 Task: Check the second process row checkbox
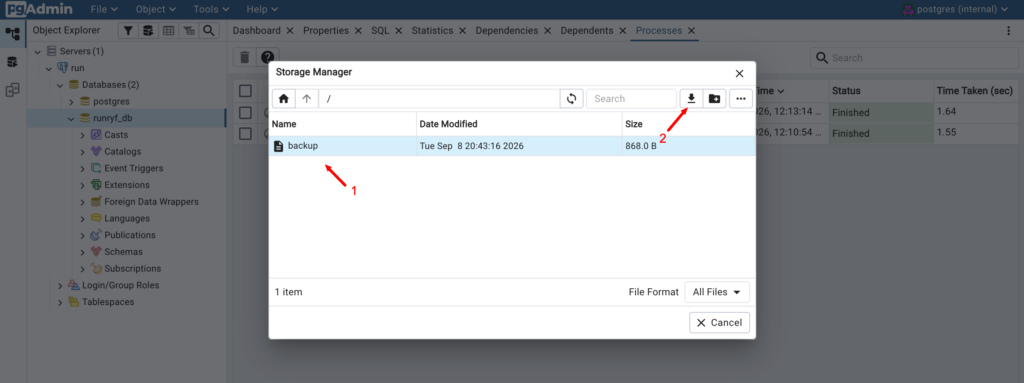click(x=245, y=133)
